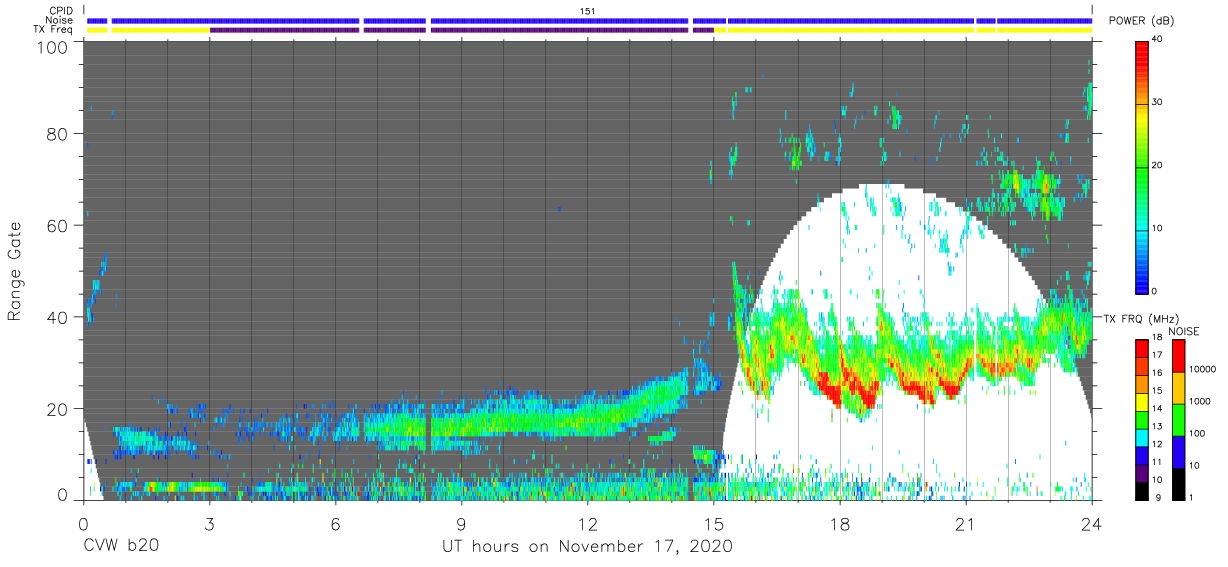This screenshot has height=567, width=1228.
Task: Click the range gate tick '100'
Action: [x=52, y=46]
